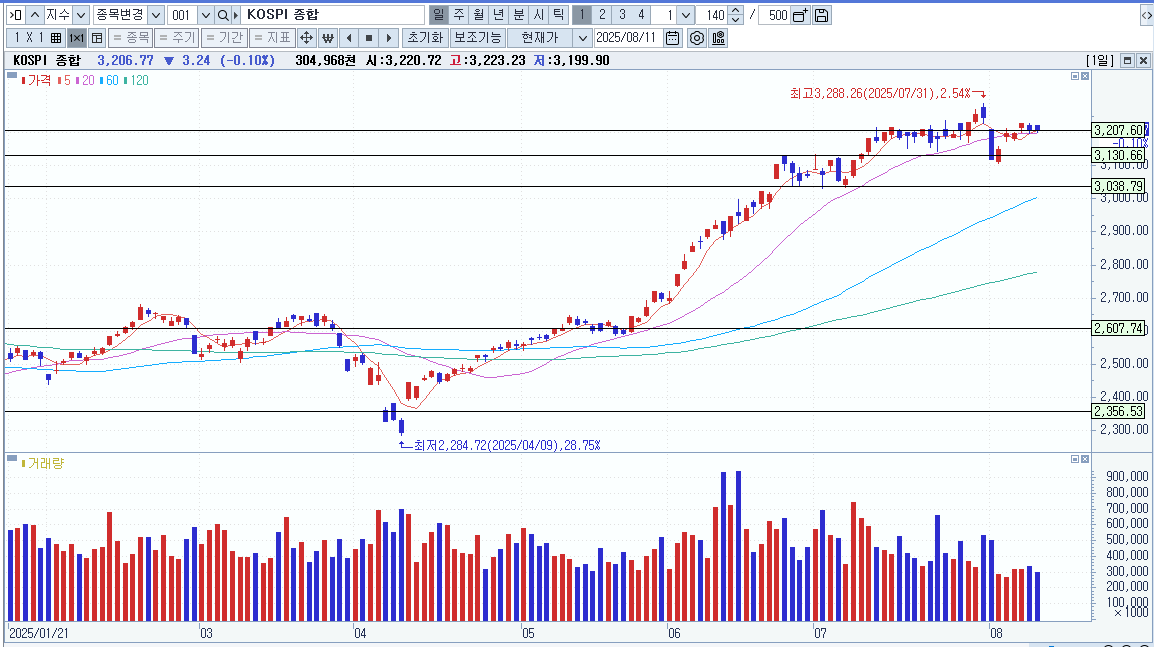
Task: Choose interval preset 2
Action: pyautogui.click(x=602, y=15)
